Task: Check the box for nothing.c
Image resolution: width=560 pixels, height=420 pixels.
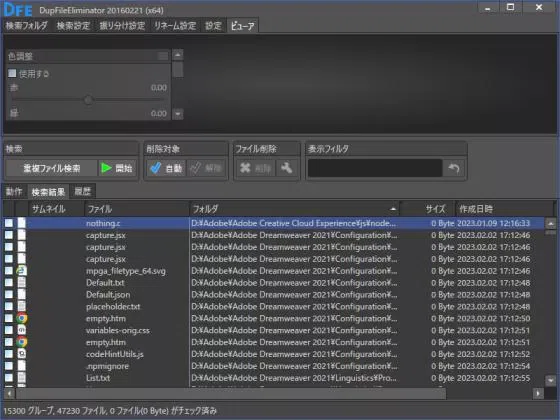Action: point(9,223)
